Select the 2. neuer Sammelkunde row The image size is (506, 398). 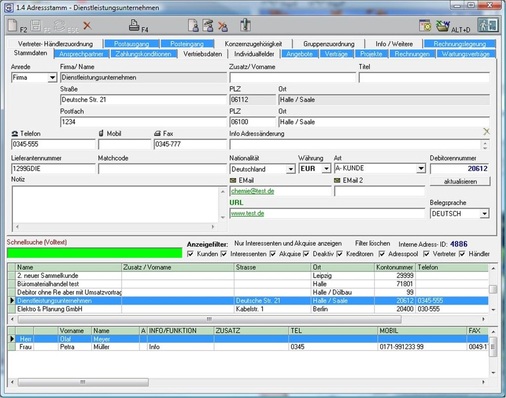click(248, 276)
